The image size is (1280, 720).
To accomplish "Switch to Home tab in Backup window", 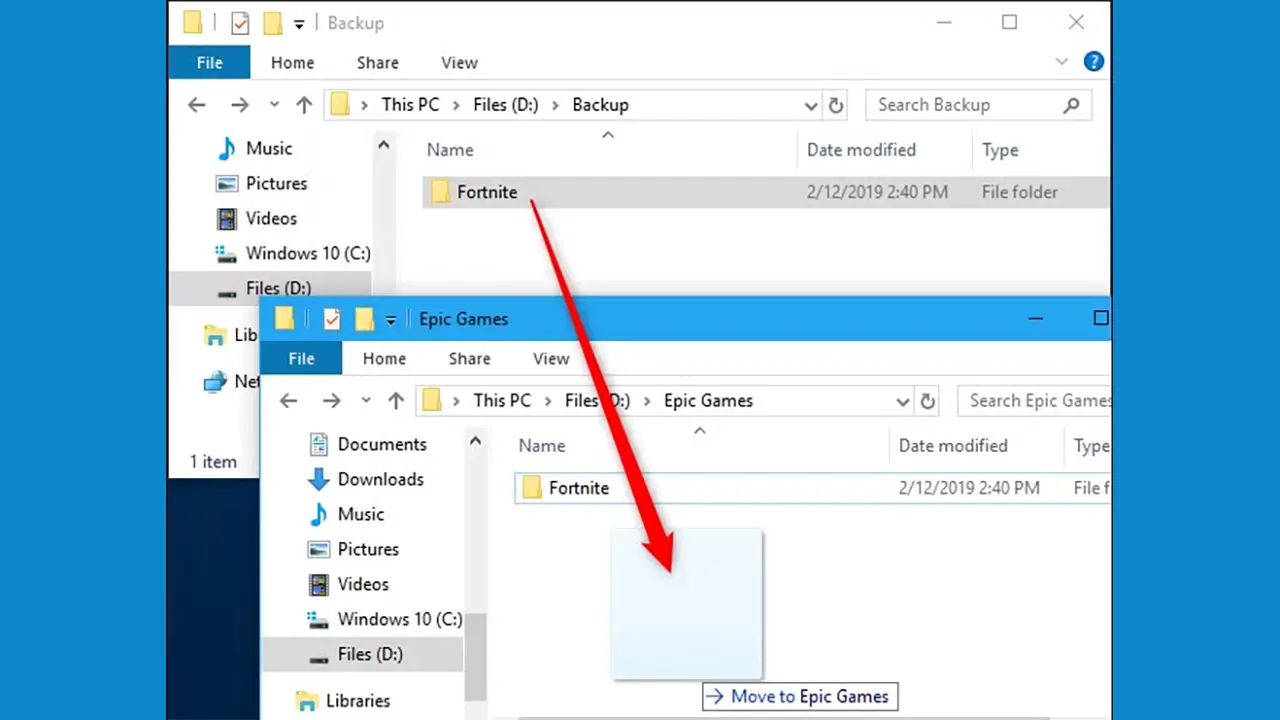I will pyautogui.click(x=292, y=62).
